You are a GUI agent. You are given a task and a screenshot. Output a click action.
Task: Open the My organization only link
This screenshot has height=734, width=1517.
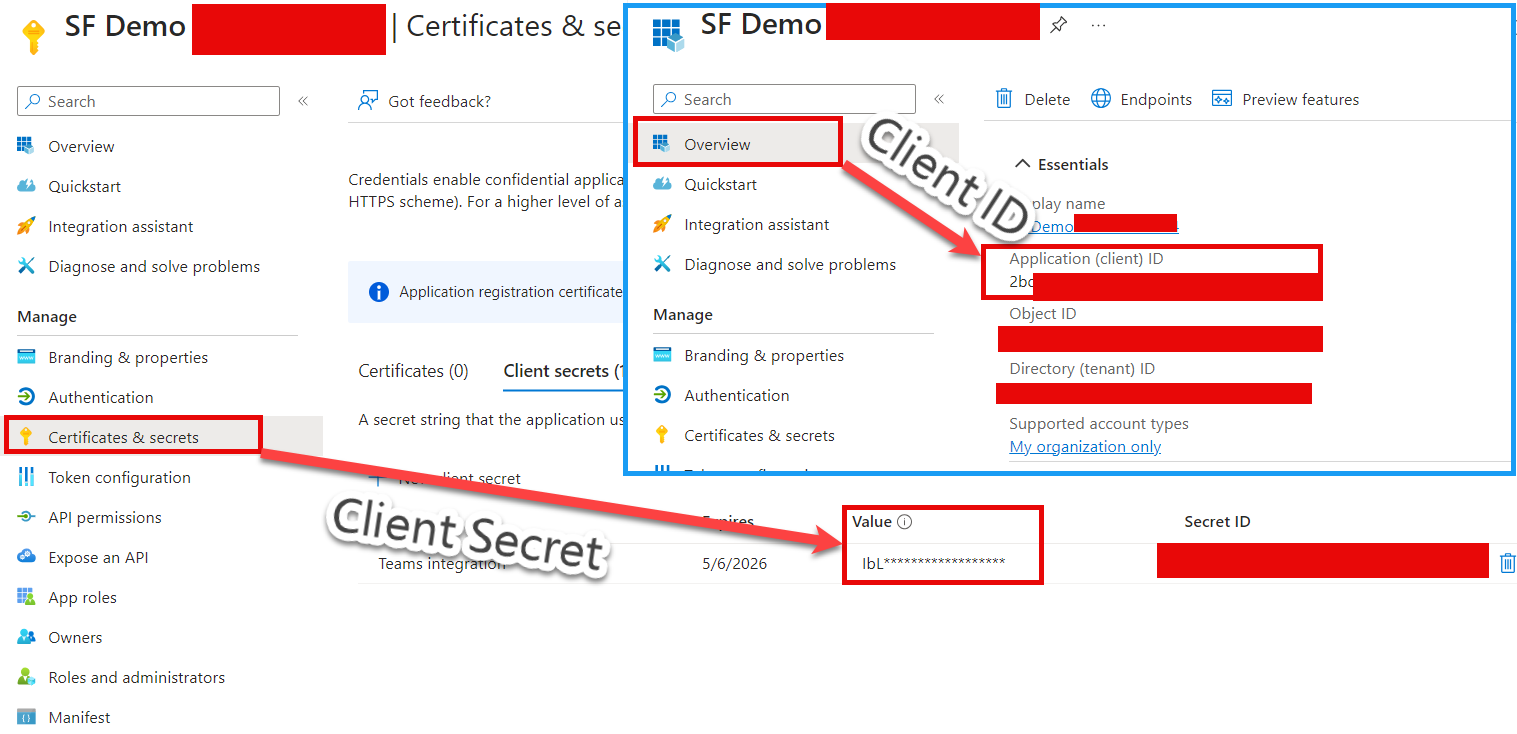click(x=1085, y=447)
